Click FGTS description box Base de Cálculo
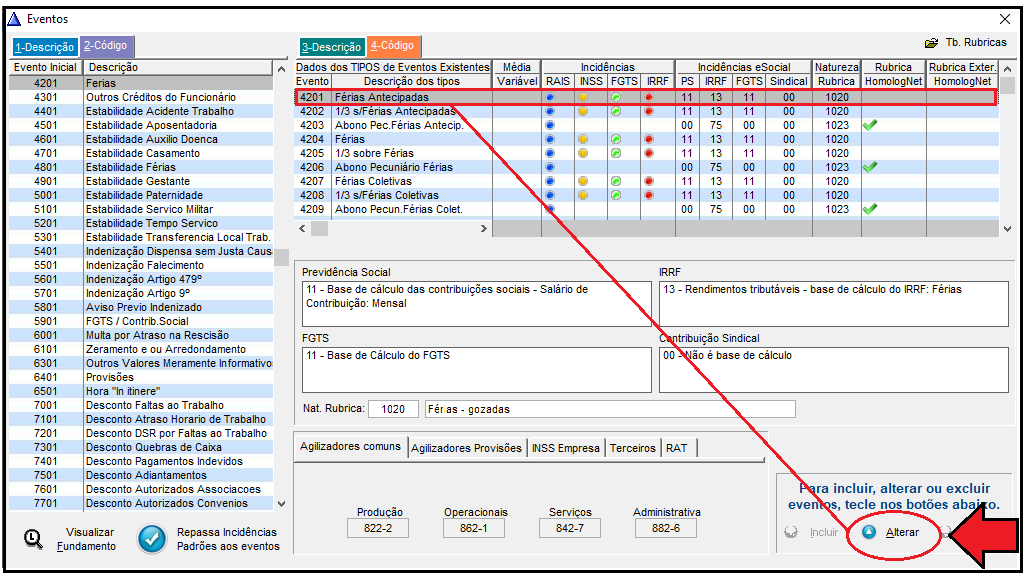Viewport: 1036px width, 578px height. click(477, 370)
